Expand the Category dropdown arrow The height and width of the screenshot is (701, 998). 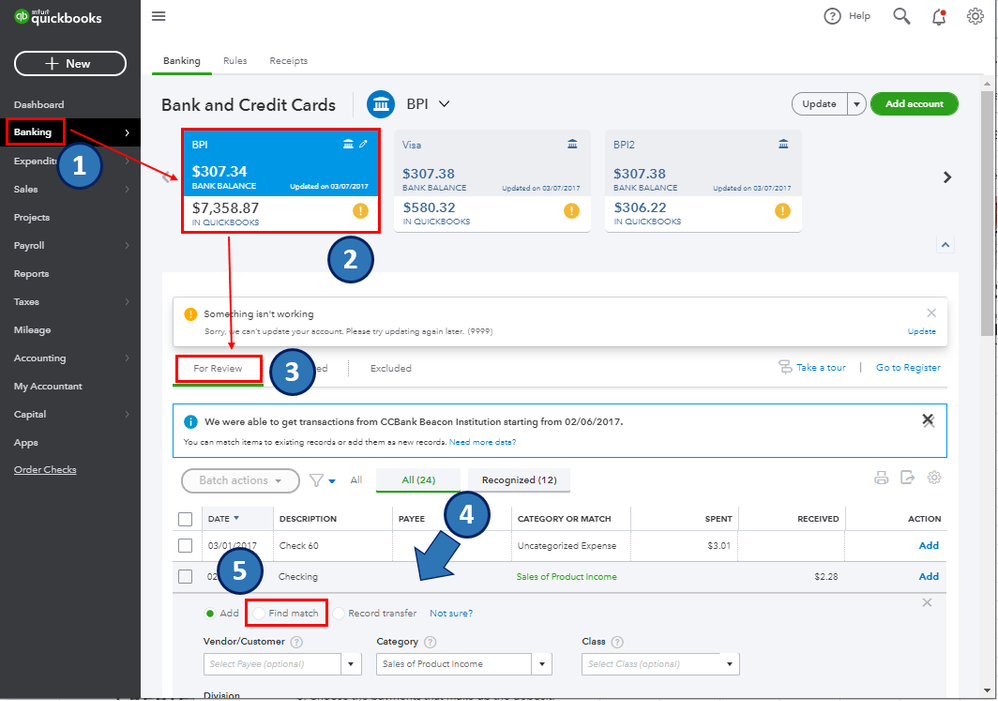542,664
